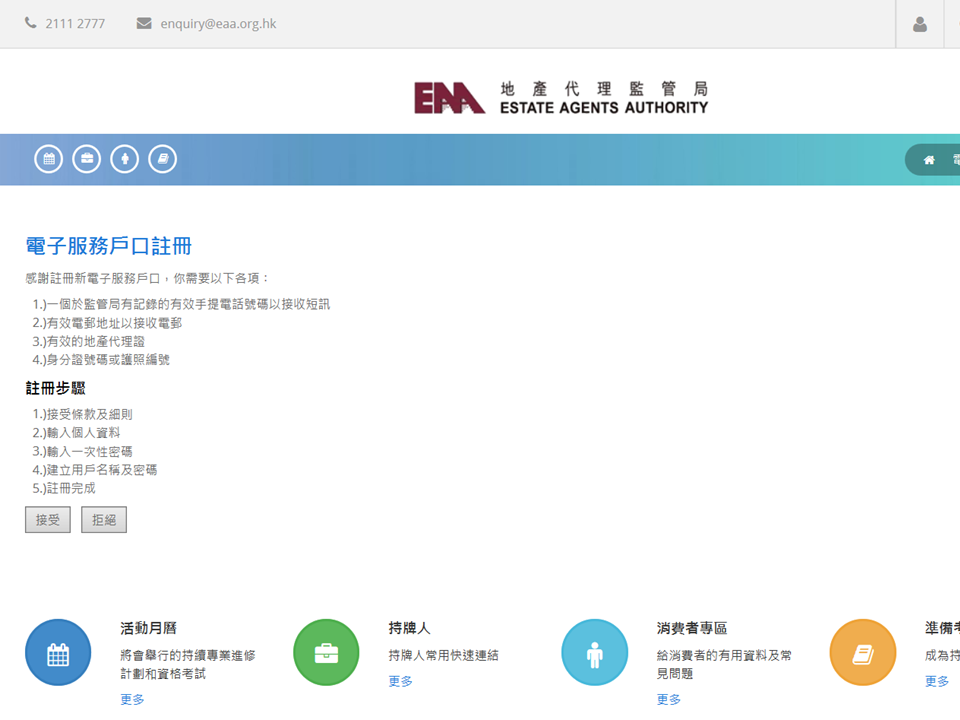This screenshot has width=960, height=720.
Task: Click the large orange book circle icon
Action: pos(863,653)
